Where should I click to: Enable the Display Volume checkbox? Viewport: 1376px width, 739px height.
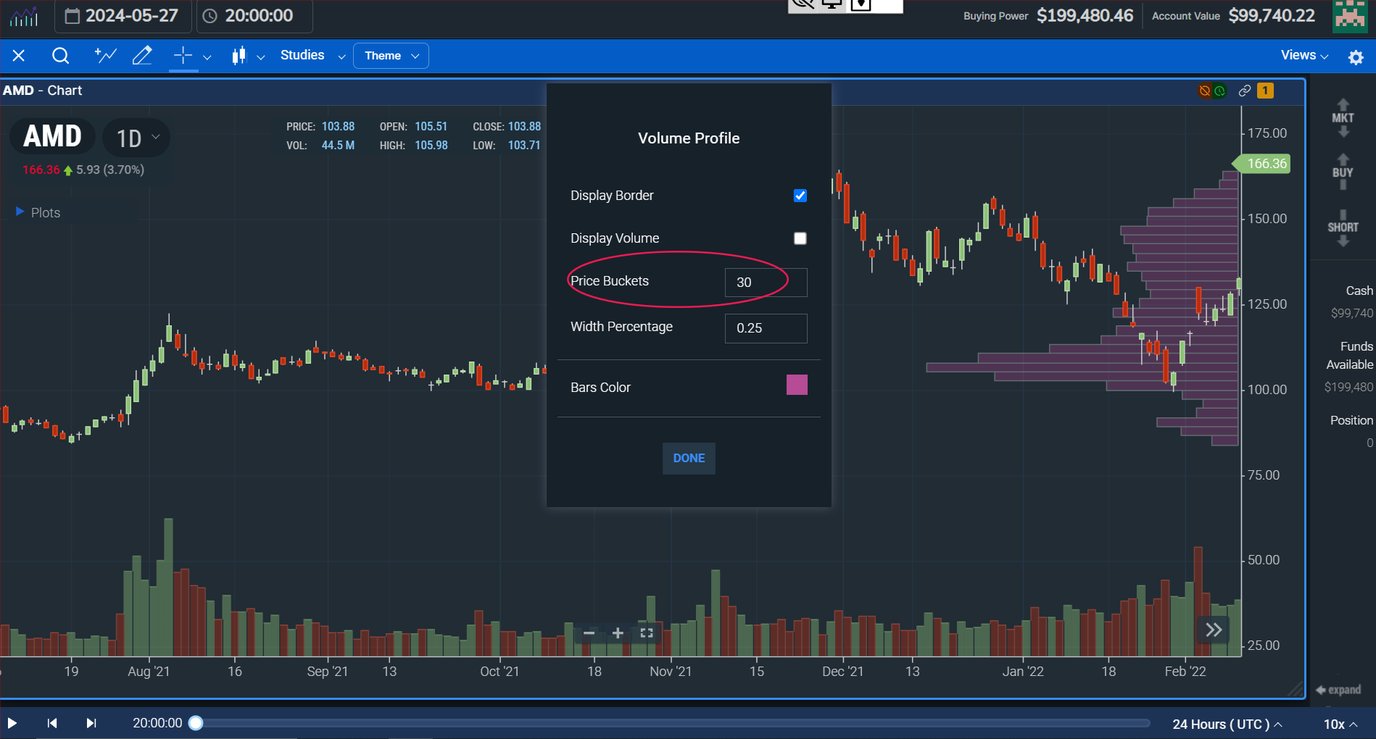coord(800,238)
